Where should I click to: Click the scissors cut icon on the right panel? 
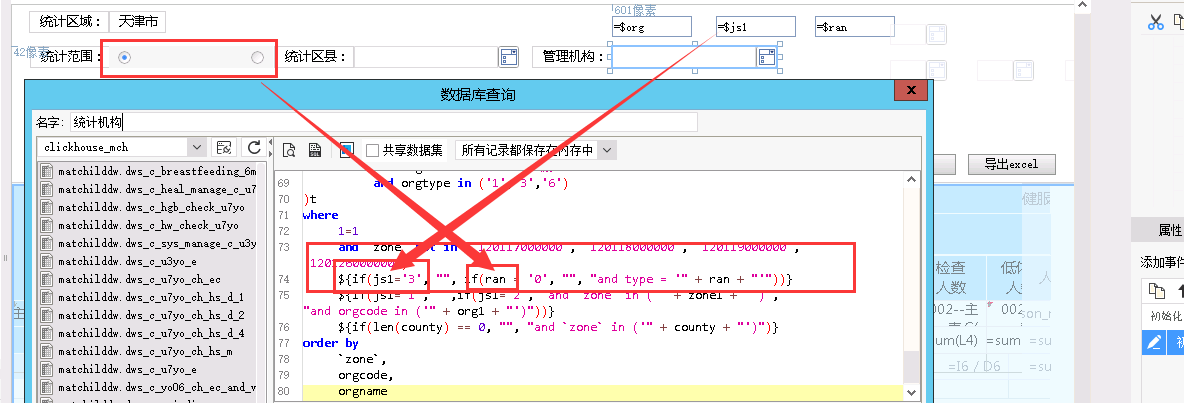coord(1155,23)
